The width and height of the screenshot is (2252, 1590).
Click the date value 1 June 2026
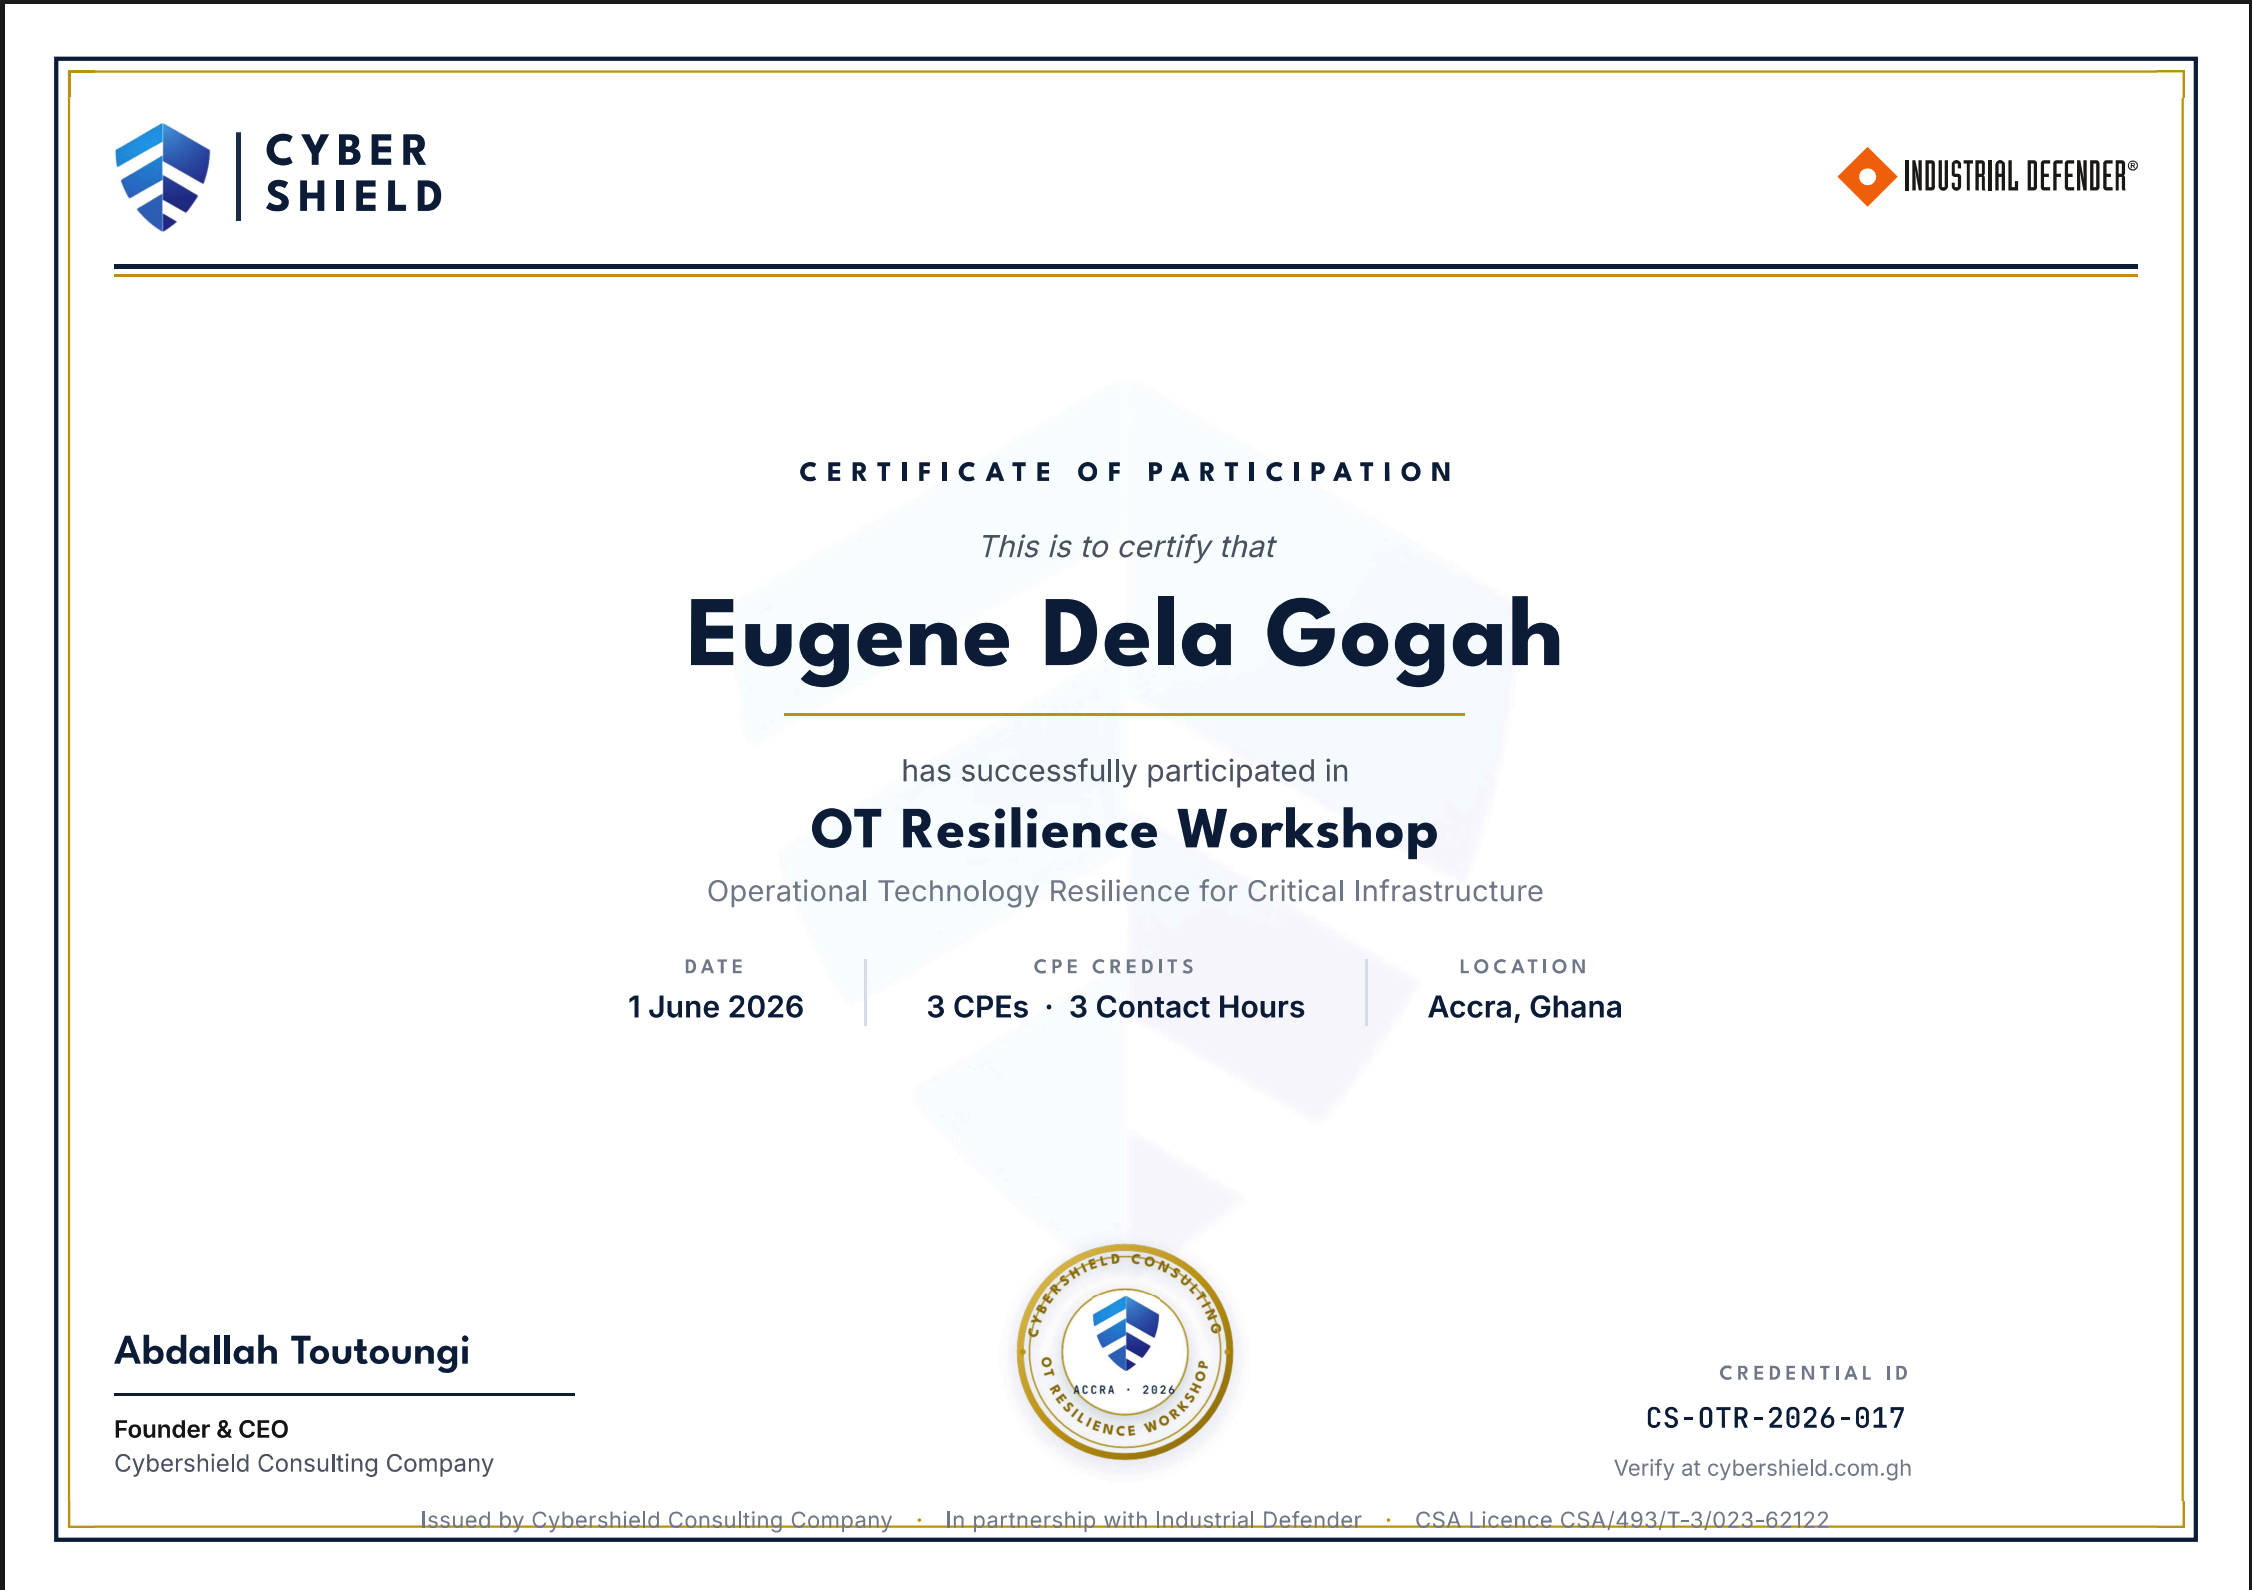click(715, 1007)
